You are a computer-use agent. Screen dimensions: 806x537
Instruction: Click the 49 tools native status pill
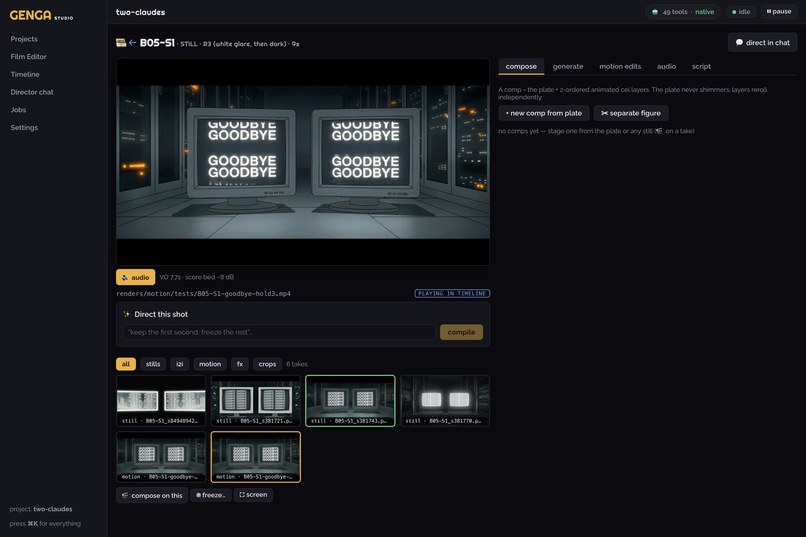[683, 12]
